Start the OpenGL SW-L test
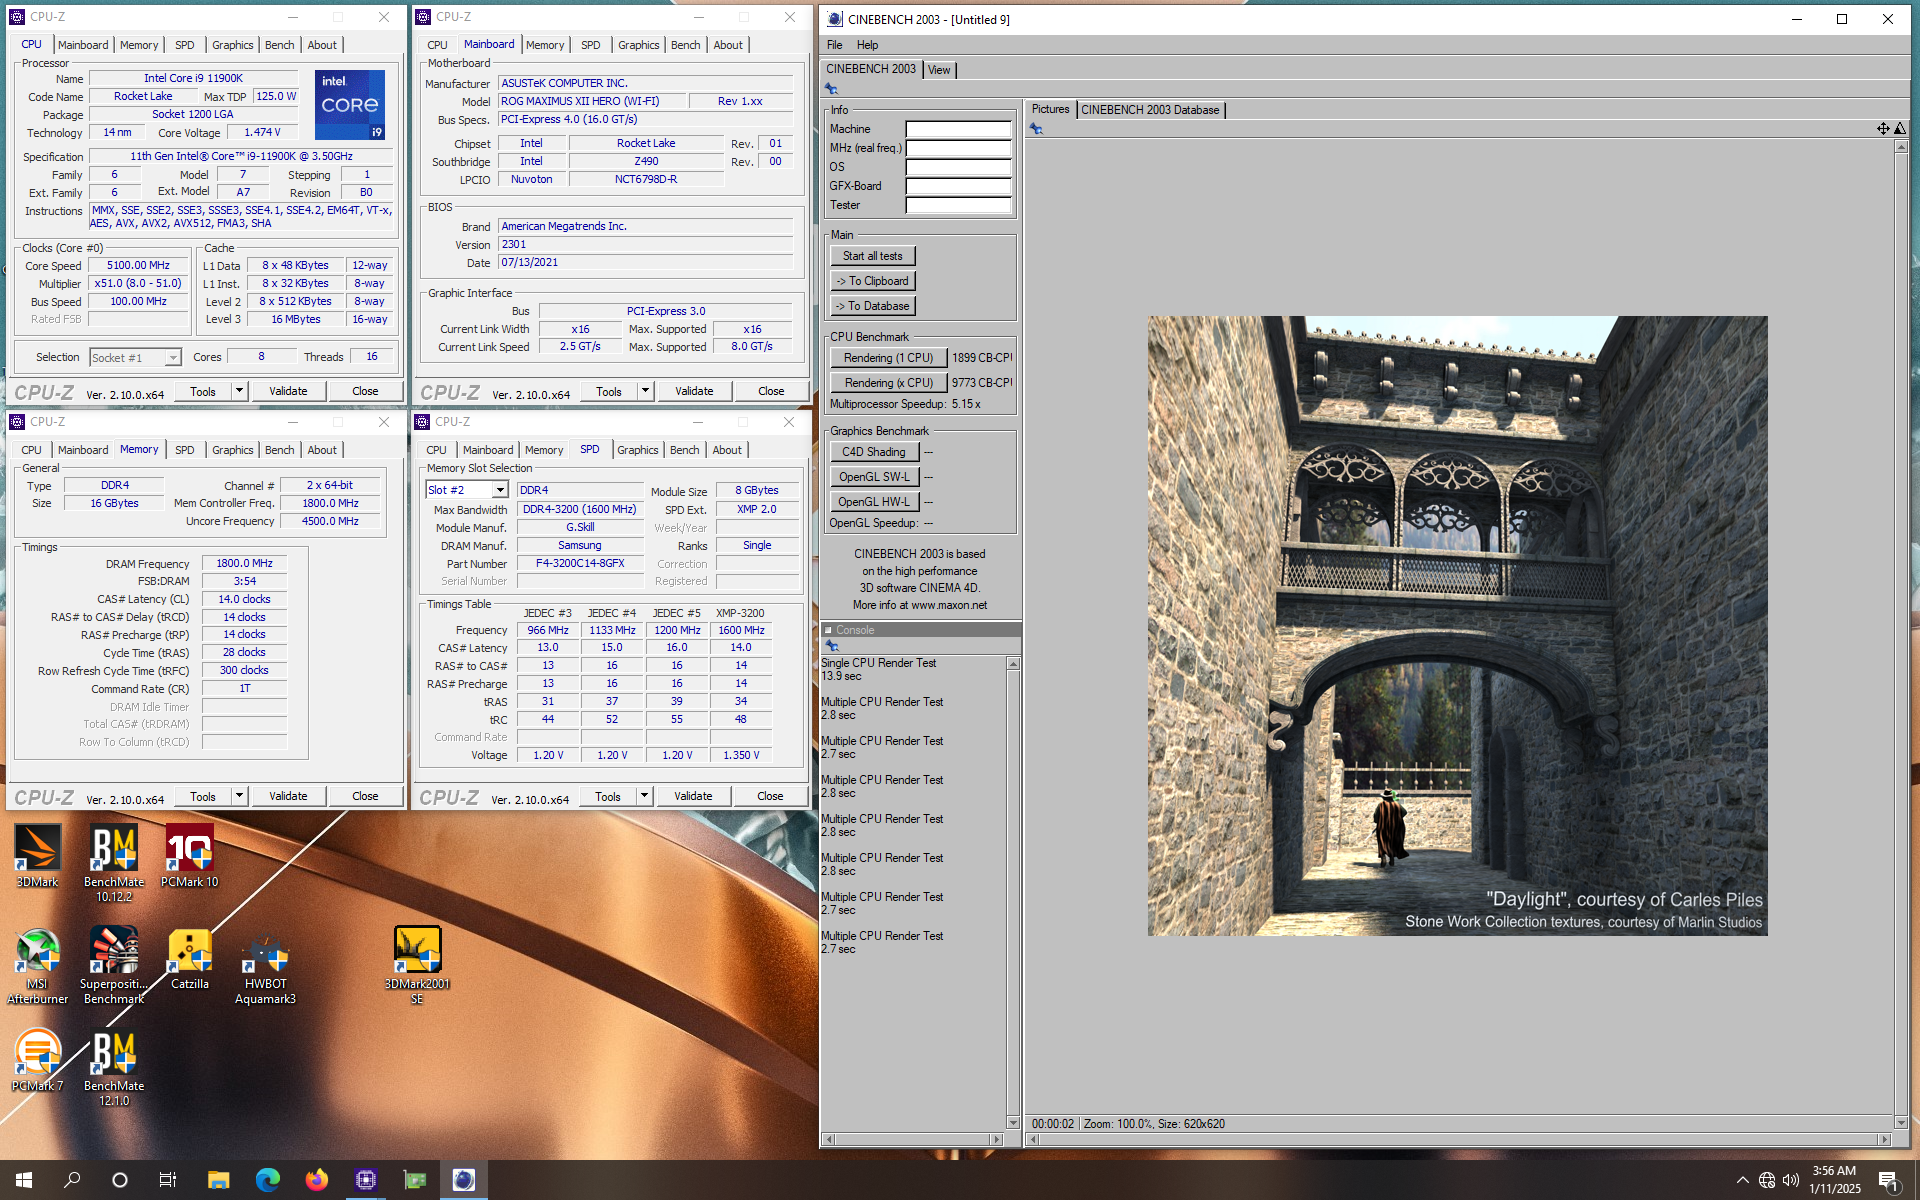 pos(874,477)
